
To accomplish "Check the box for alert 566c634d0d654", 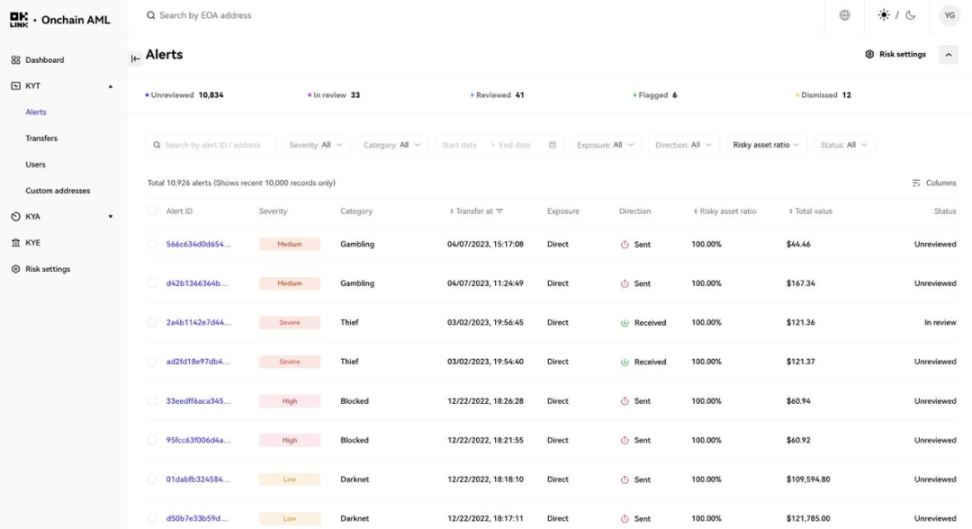I will point(152,244).
